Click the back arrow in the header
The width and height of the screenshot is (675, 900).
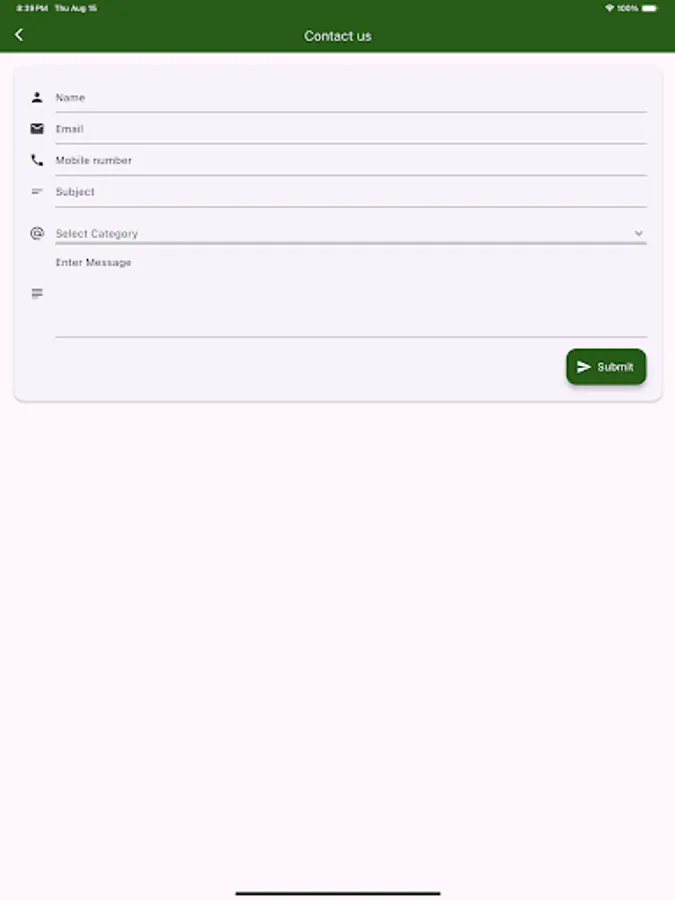click(x=19, y=33)
